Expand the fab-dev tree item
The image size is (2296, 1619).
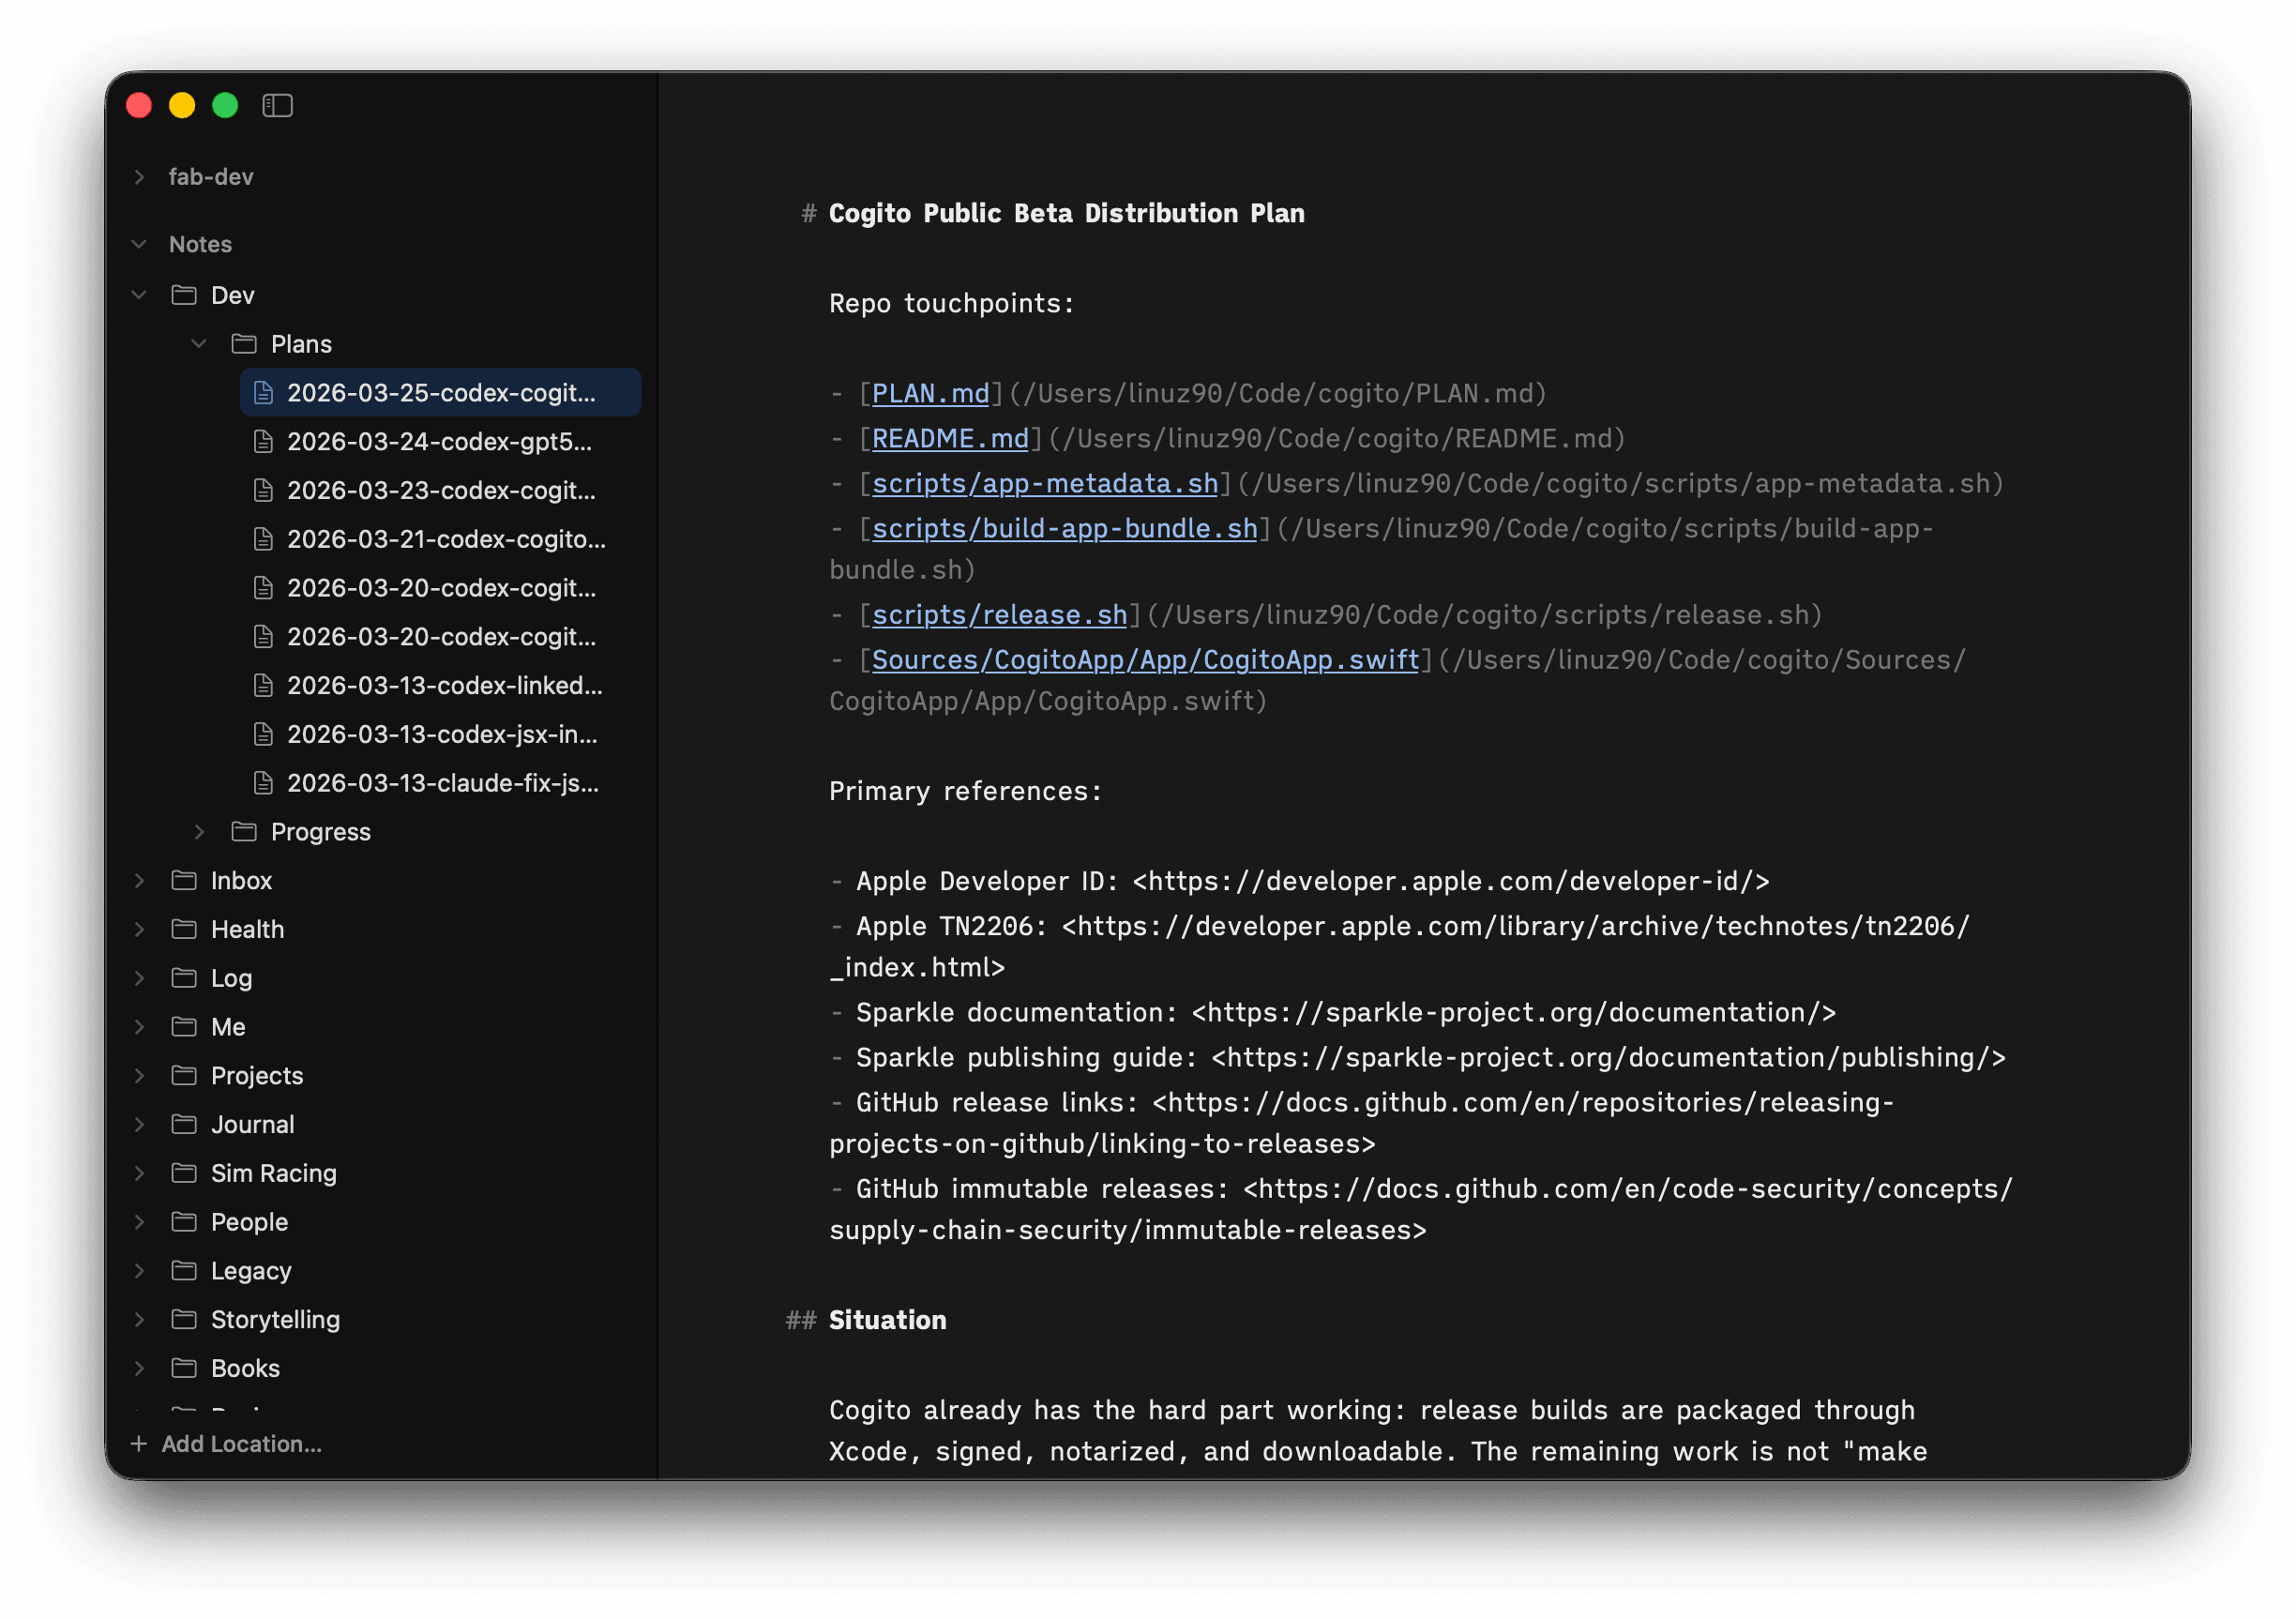[139, 176]
